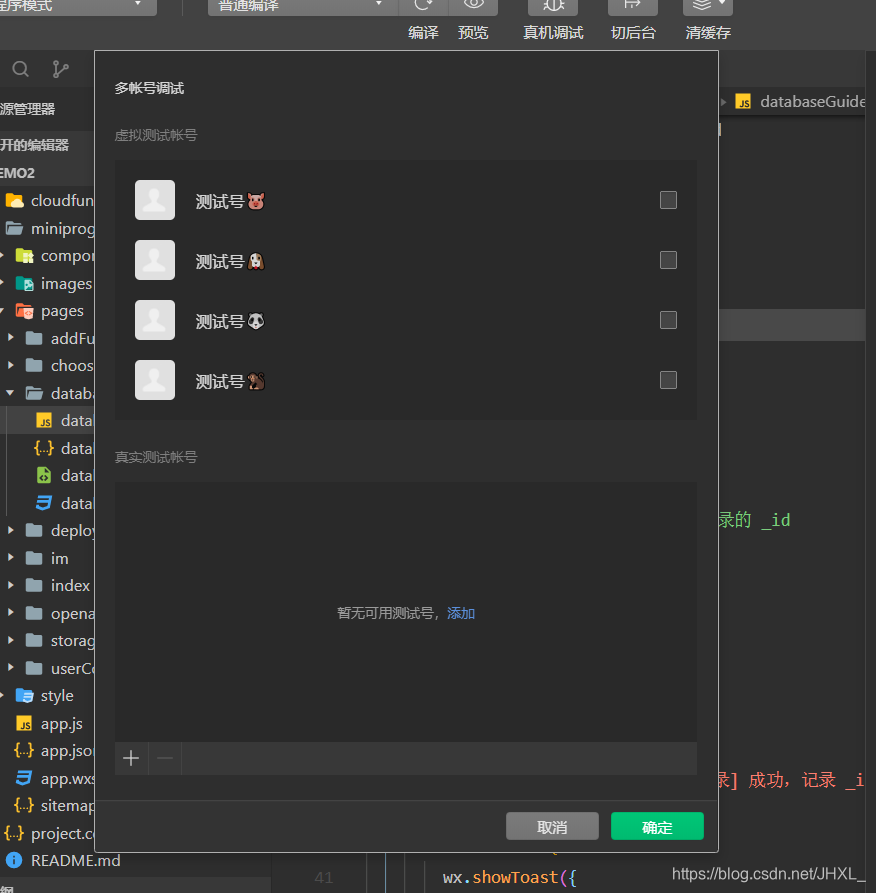The image size is (876, 893).
Task: Open the databaseGuide JSON file in tree
Action: [64, 448]
